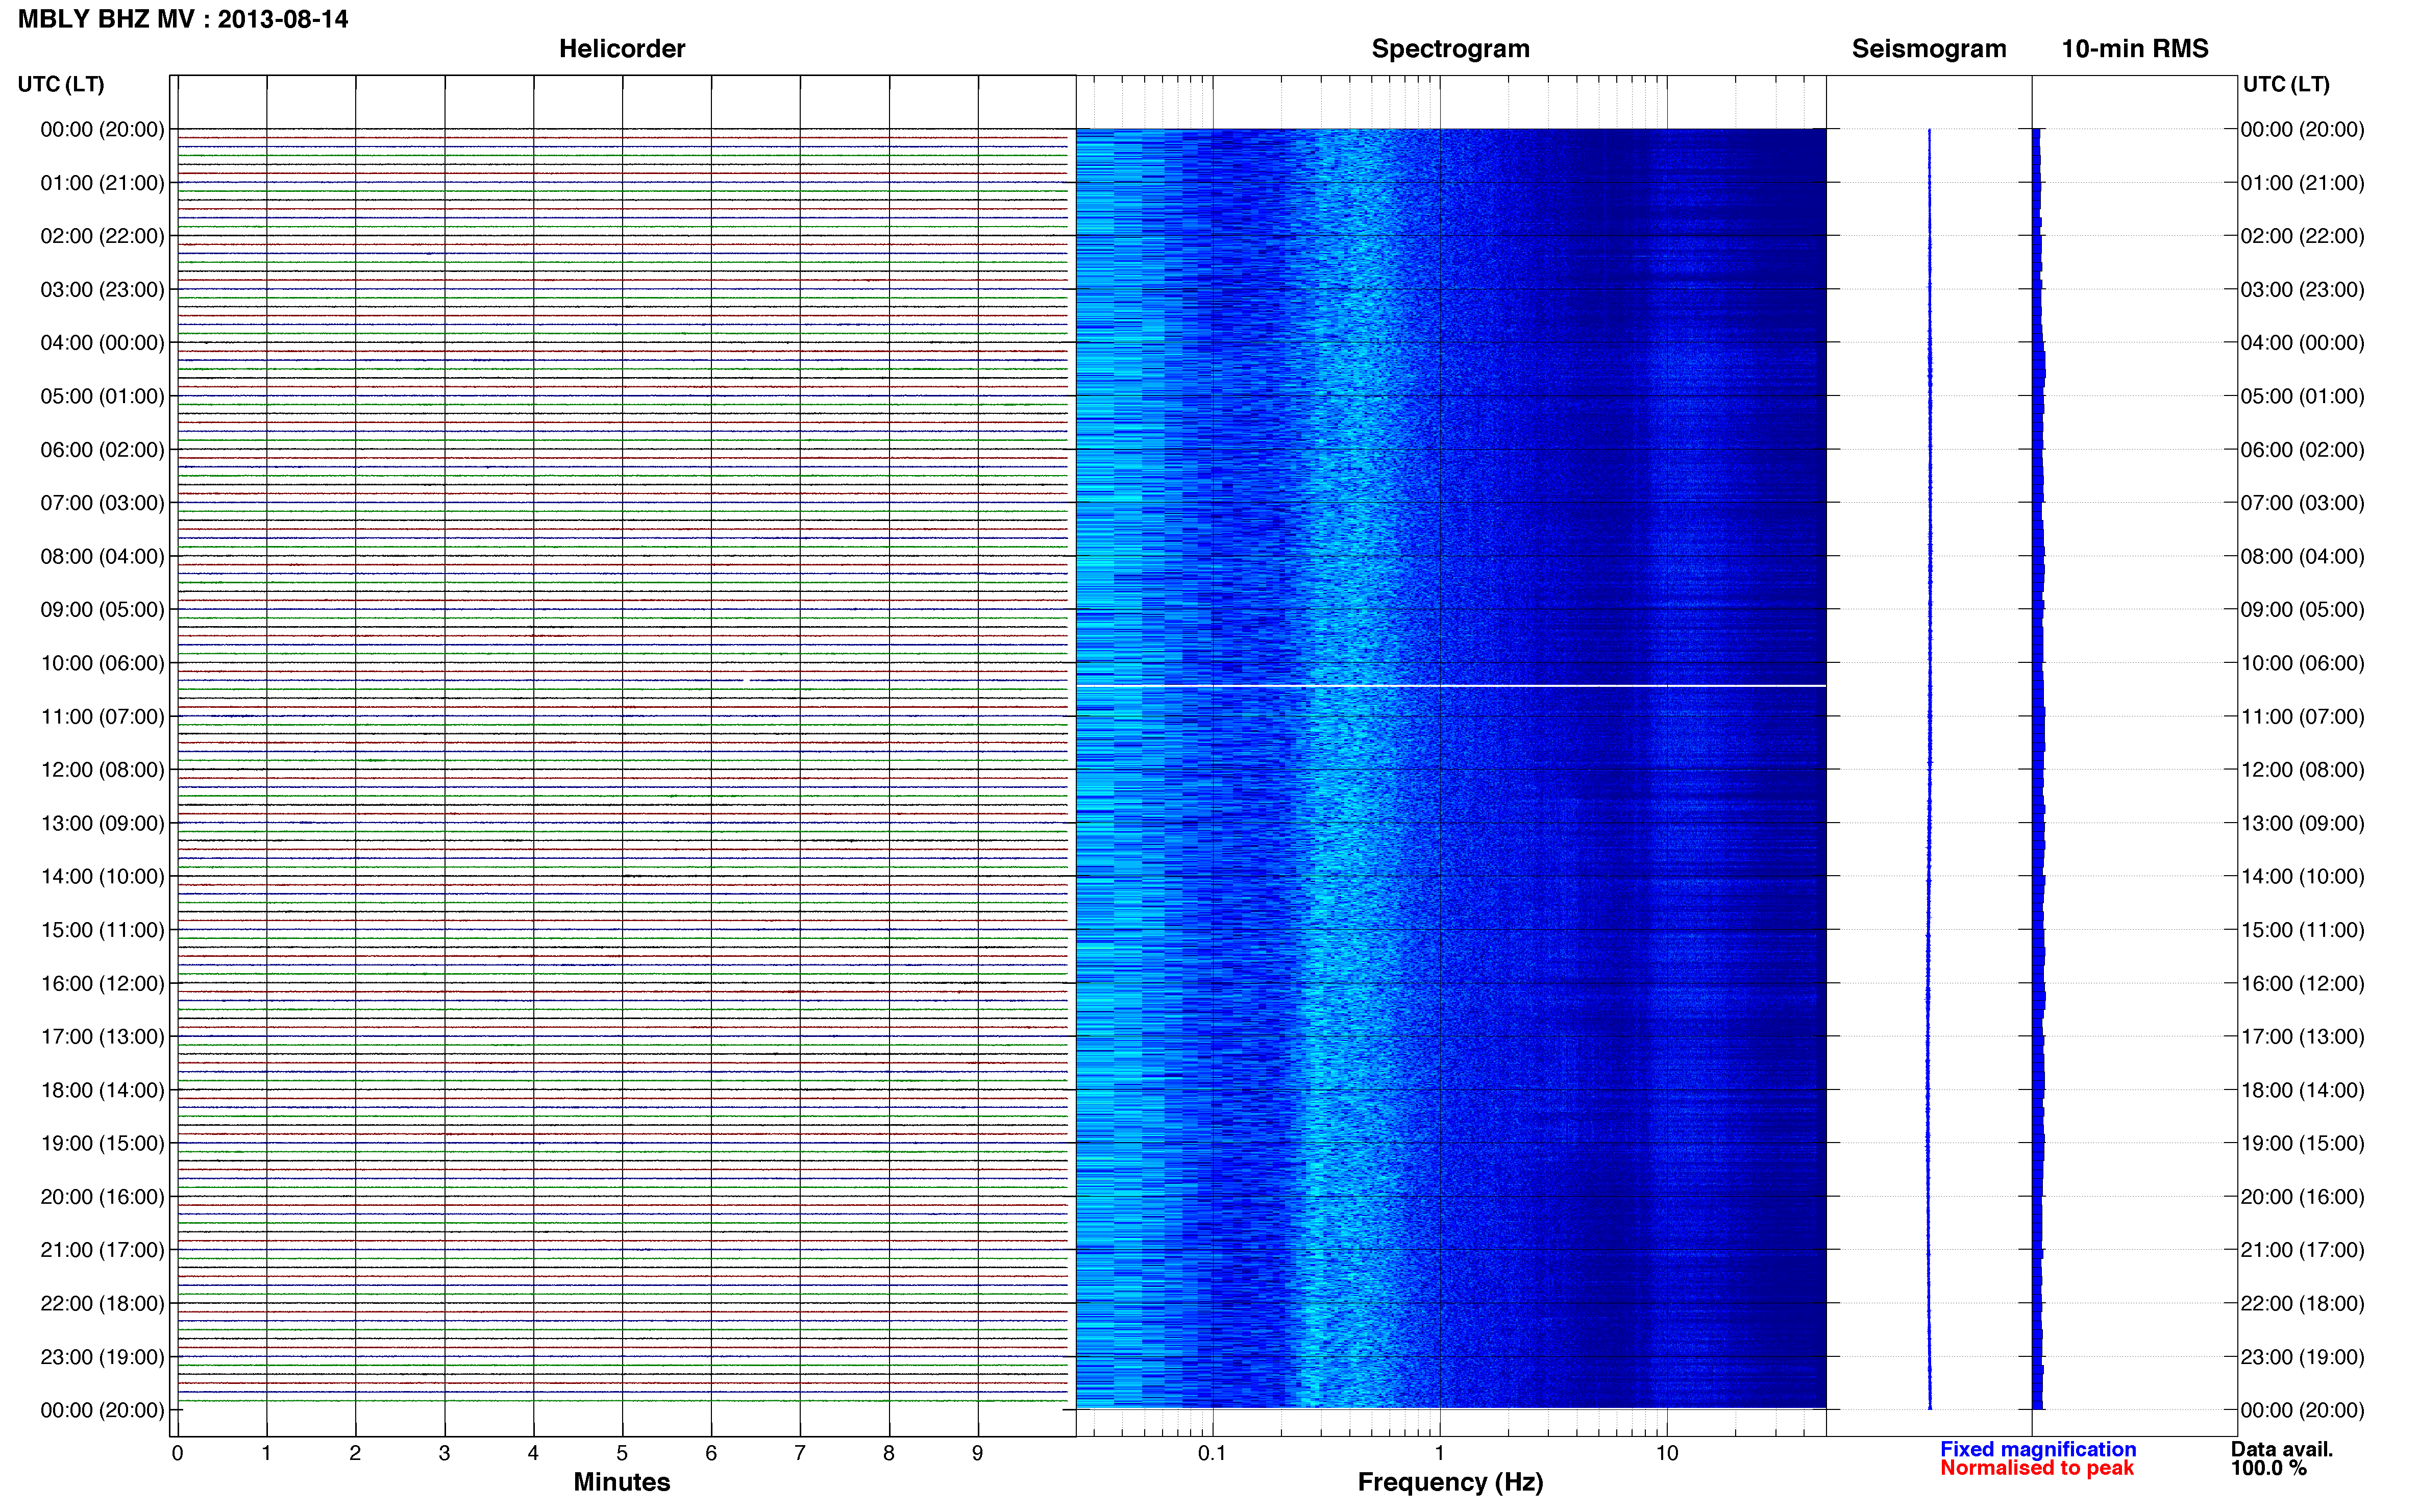Screen dimensions: 2419x1512
Task: Click '20:00 (16:00)' on the right RMS axis
Action: (x=2303, y=1197)
